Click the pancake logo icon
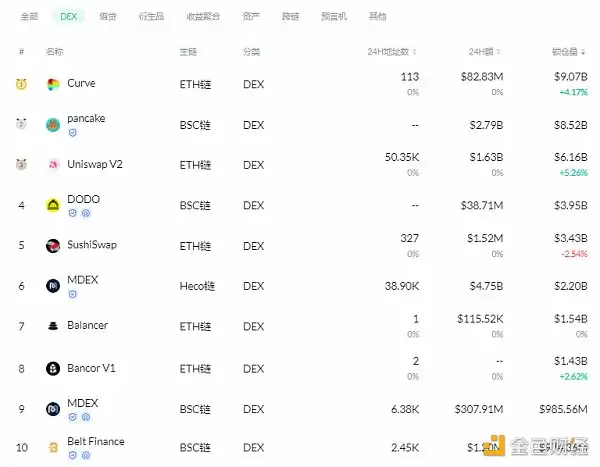The height and width of the screenshot is (467, 600). click(x=53, y=125)
